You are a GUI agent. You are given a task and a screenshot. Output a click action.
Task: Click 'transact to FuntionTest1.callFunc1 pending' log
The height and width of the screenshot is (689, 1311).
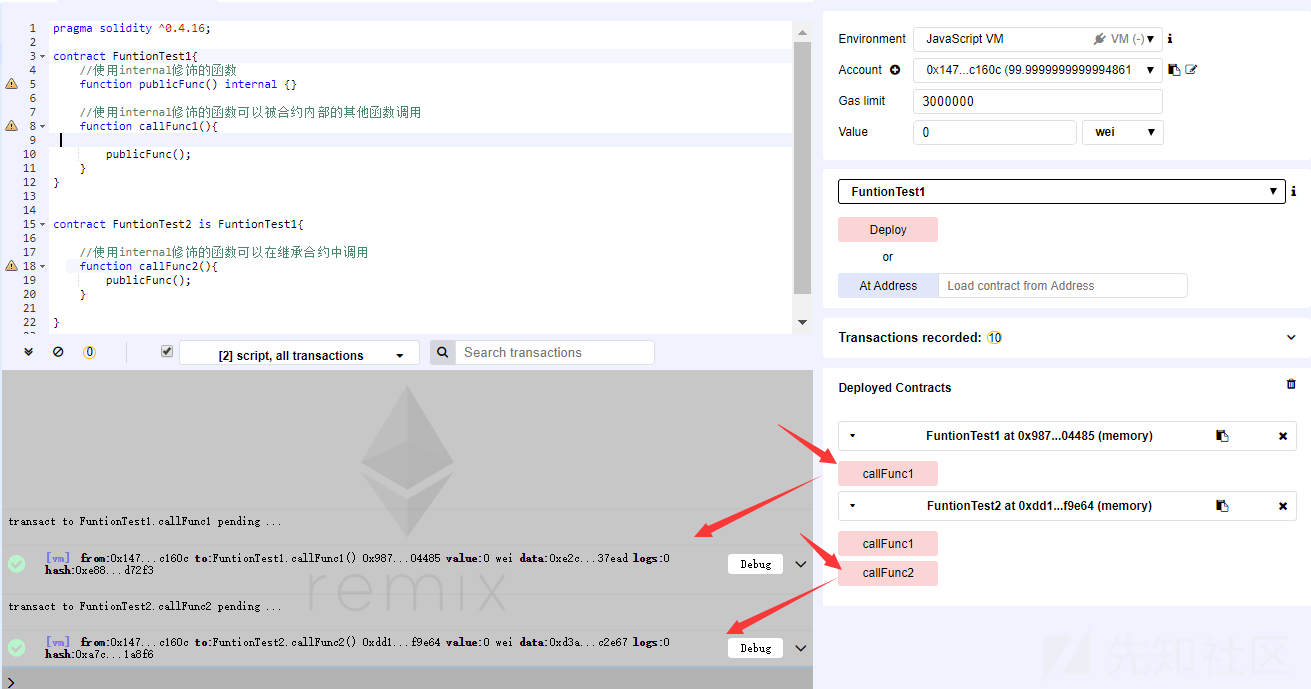click(145, 522)
